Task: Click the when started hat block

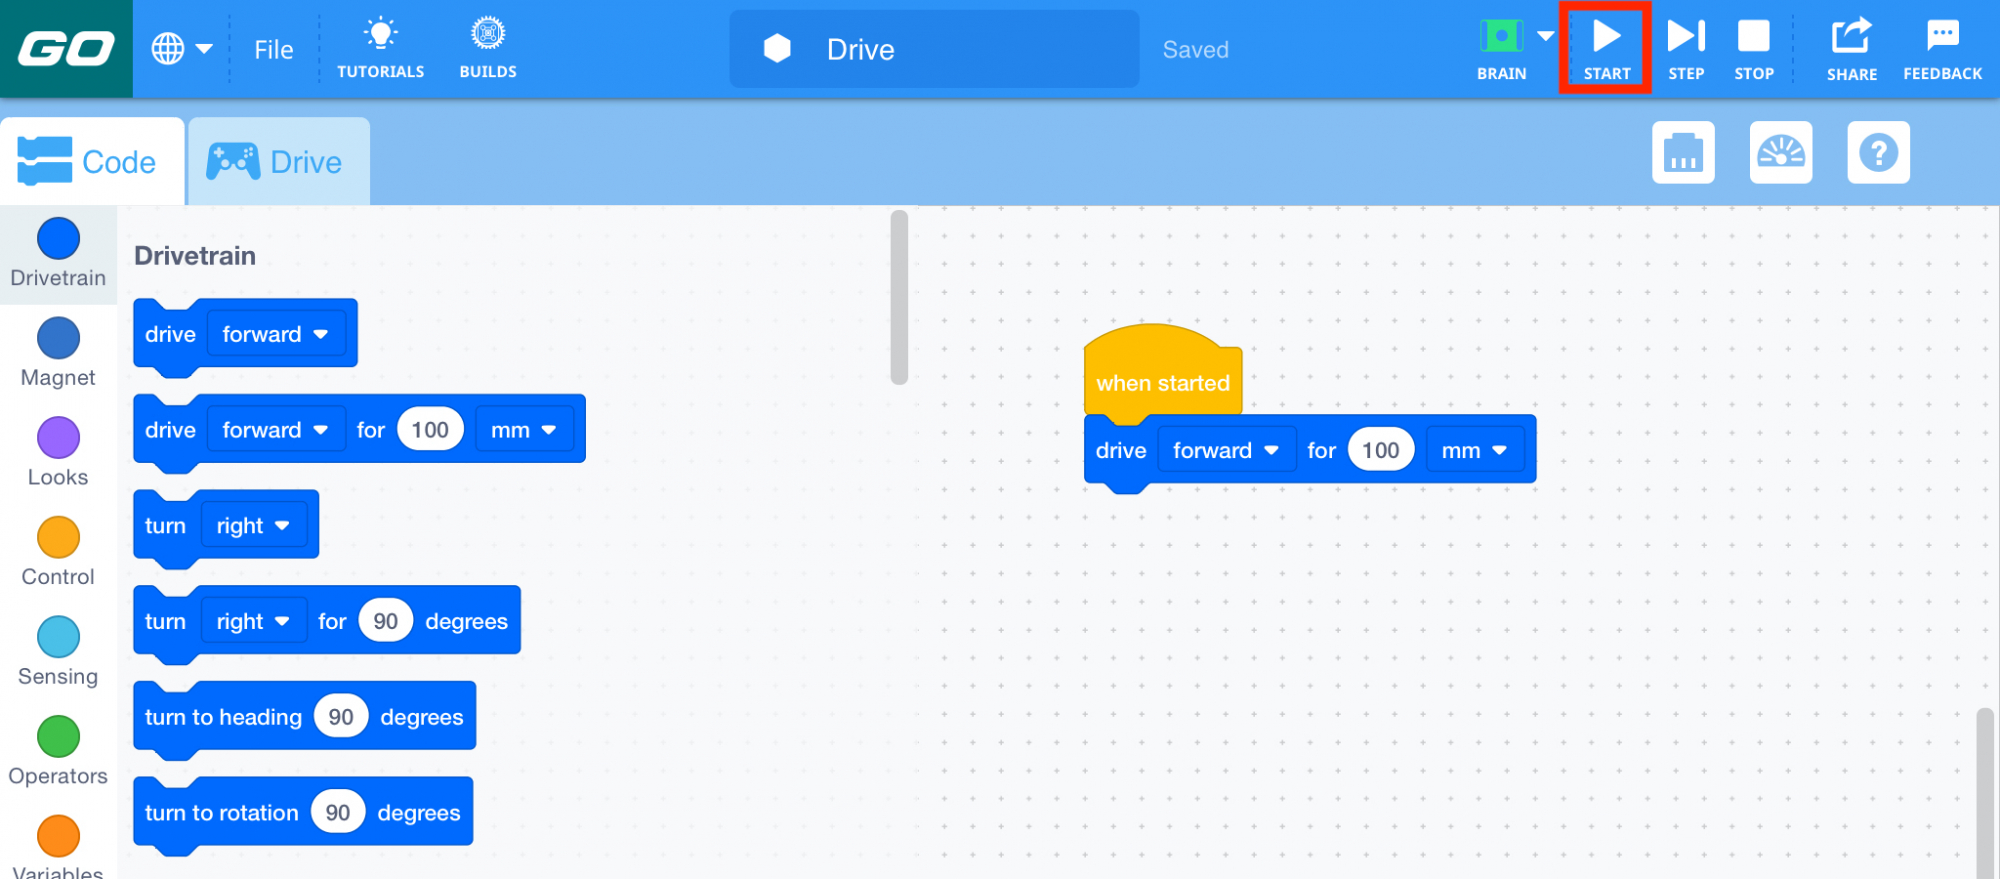Action: [x=1162, y=382]
